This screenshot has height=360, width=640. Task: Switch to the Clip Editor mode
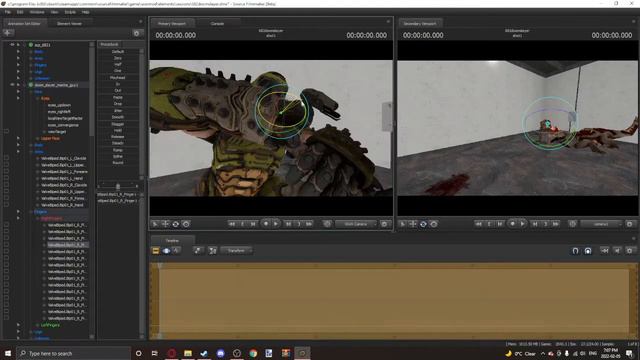pos(156,251)
